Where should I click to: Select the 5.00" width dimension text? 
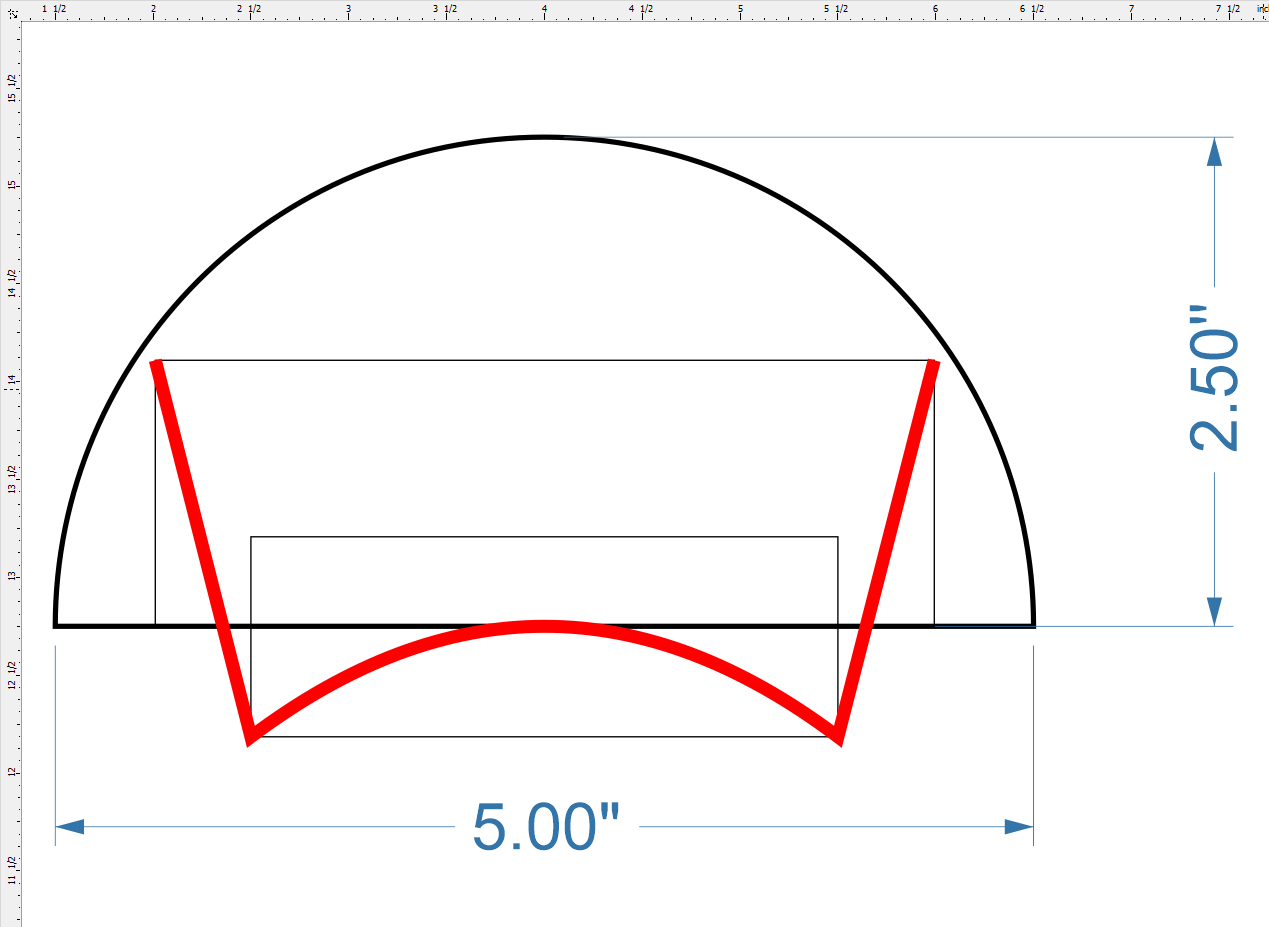pos(547,827)
